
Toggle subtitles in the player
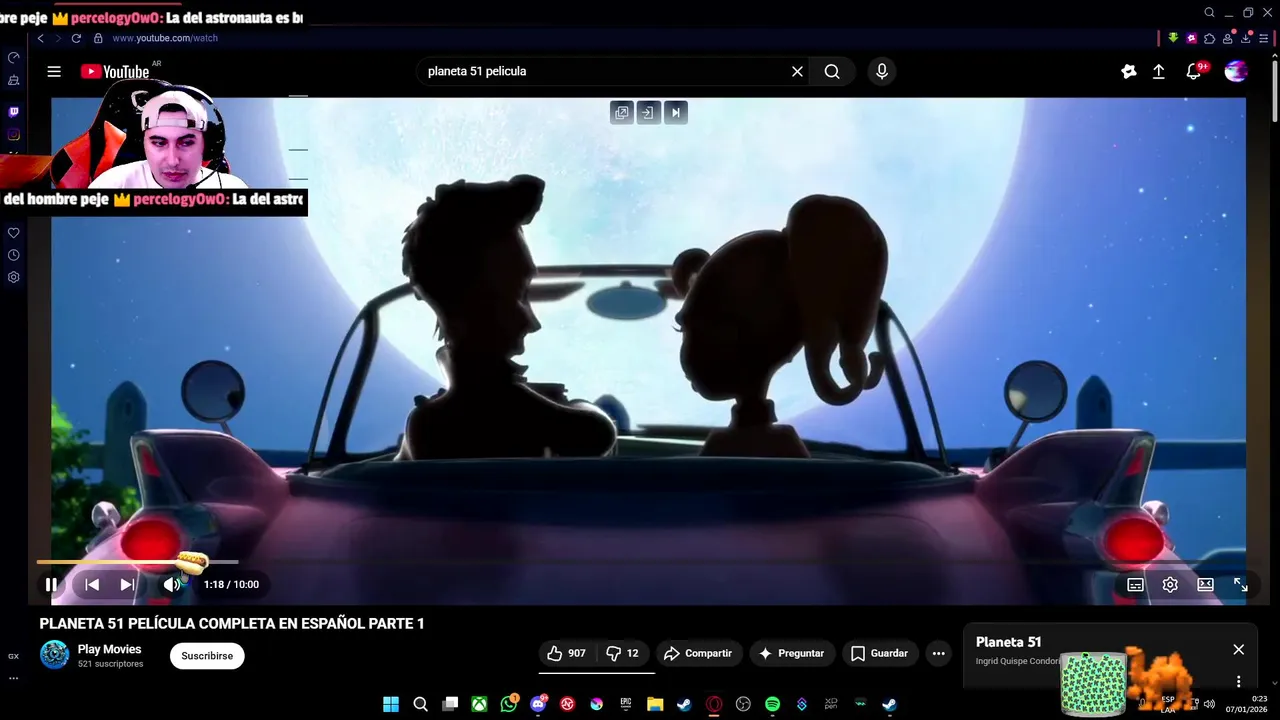(1135, 585)
